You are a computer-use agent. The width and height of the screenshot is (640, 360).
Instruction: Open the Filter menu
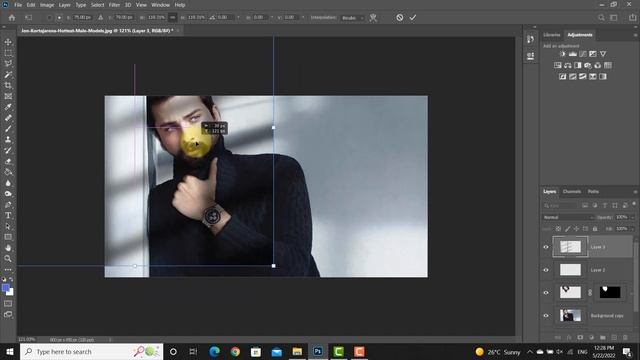[114, 5]
